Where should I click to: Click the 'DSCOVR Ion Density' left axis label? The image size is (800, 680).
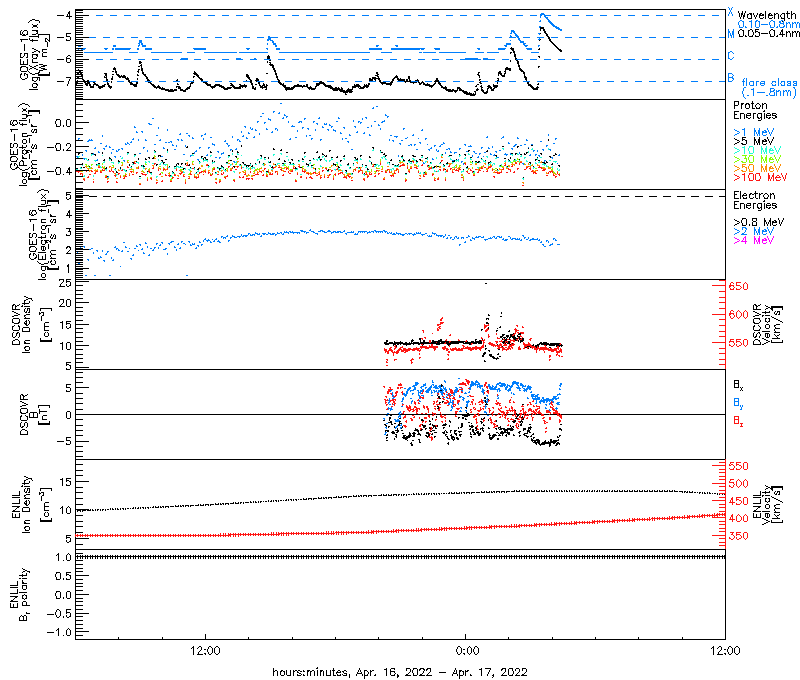click(31, 324)
